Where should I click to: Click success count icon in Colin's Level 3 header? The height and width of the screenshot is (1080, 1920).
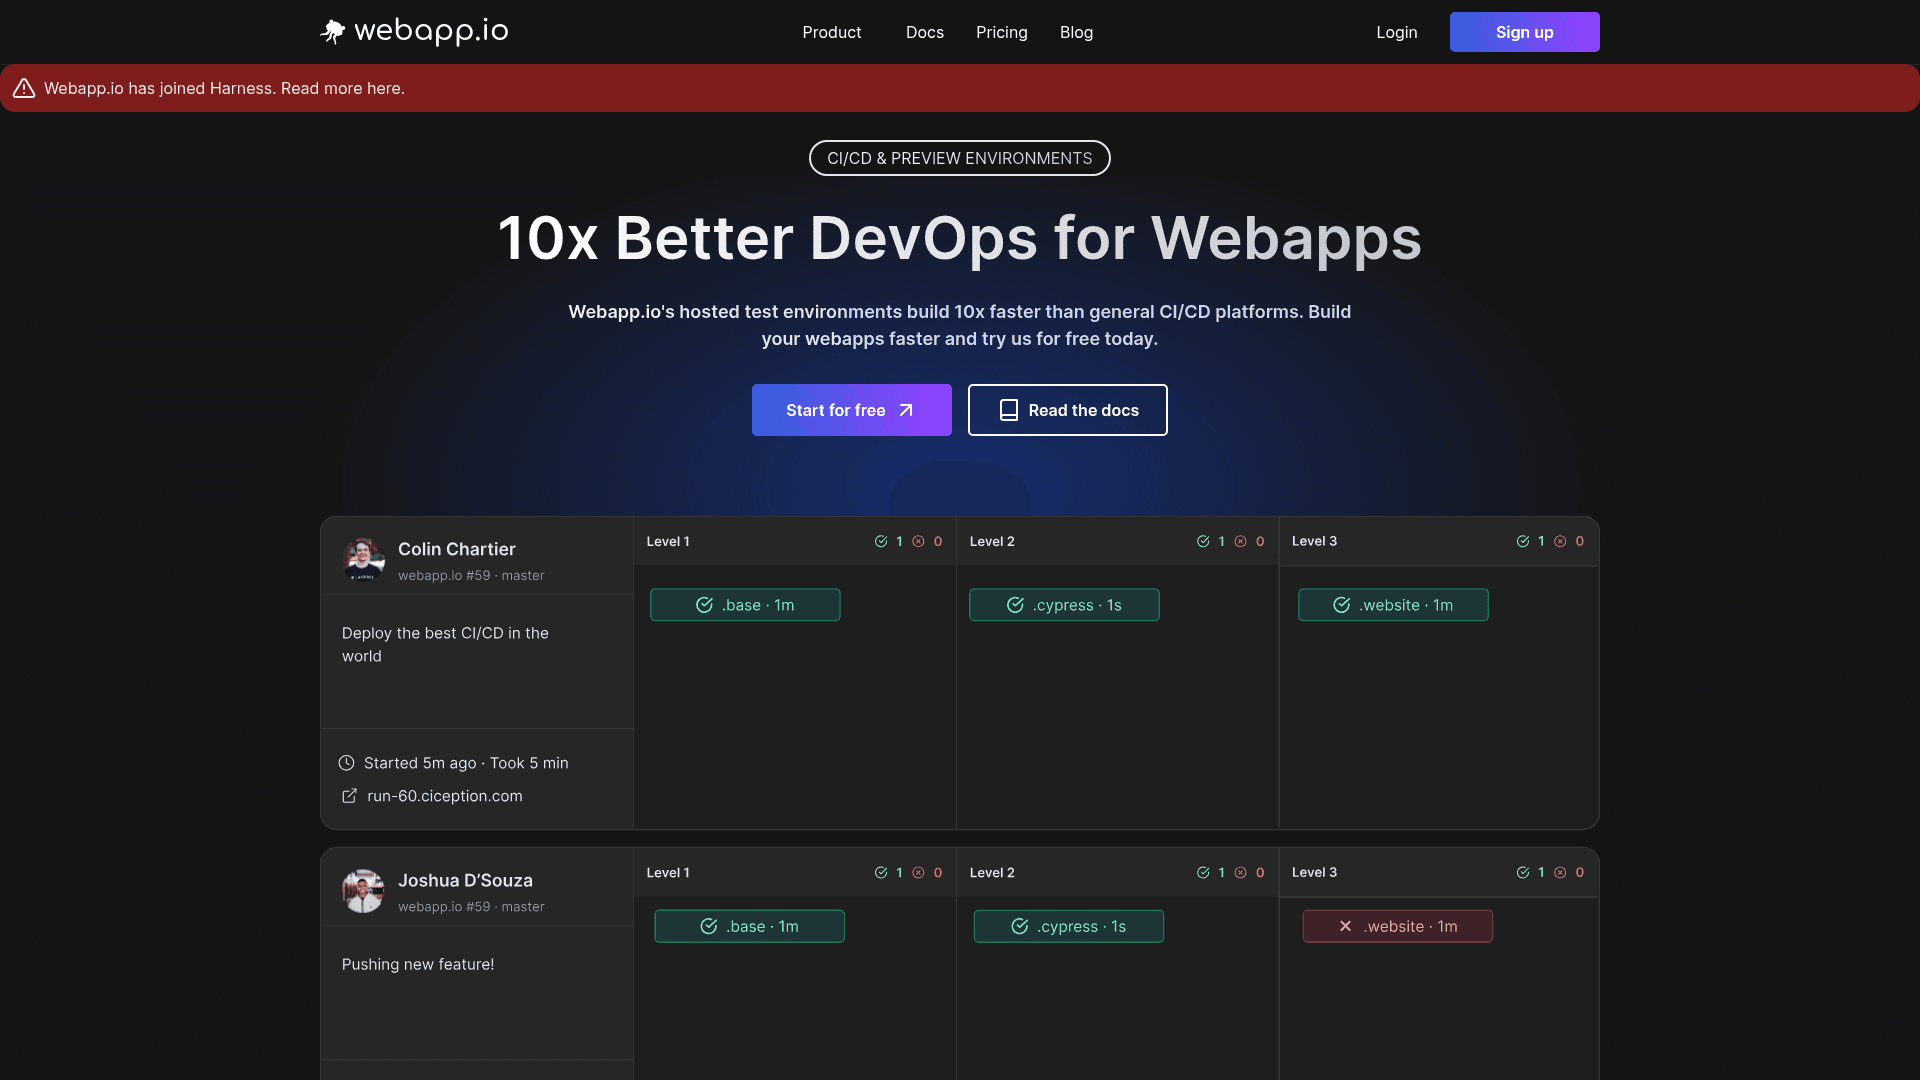pos(1523,541)
